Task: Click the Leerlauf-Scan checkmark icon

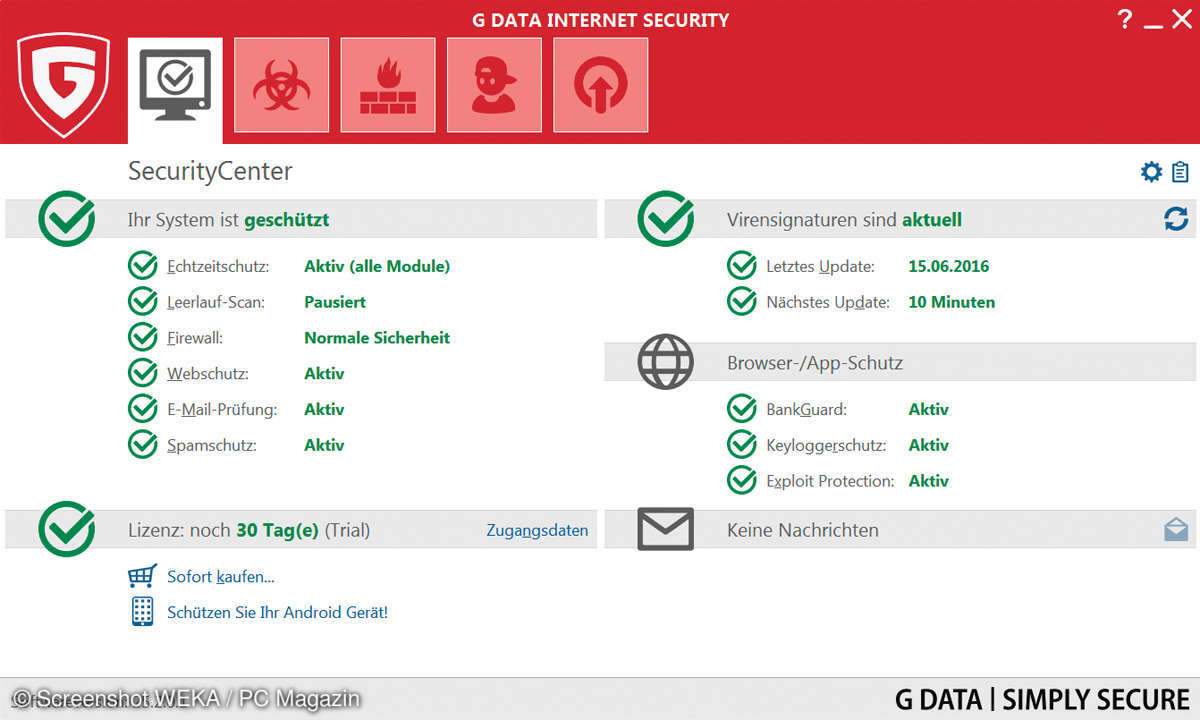Action: [x=143, y=301]
